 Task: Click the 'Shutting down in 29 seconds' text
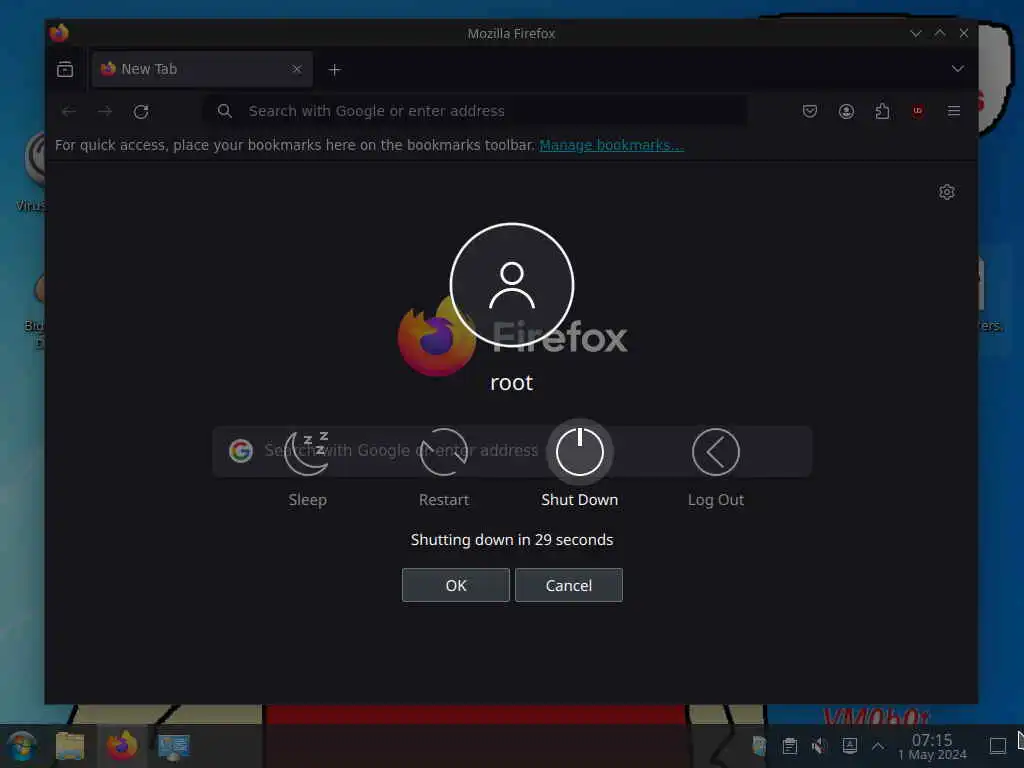tap(512, 540)
